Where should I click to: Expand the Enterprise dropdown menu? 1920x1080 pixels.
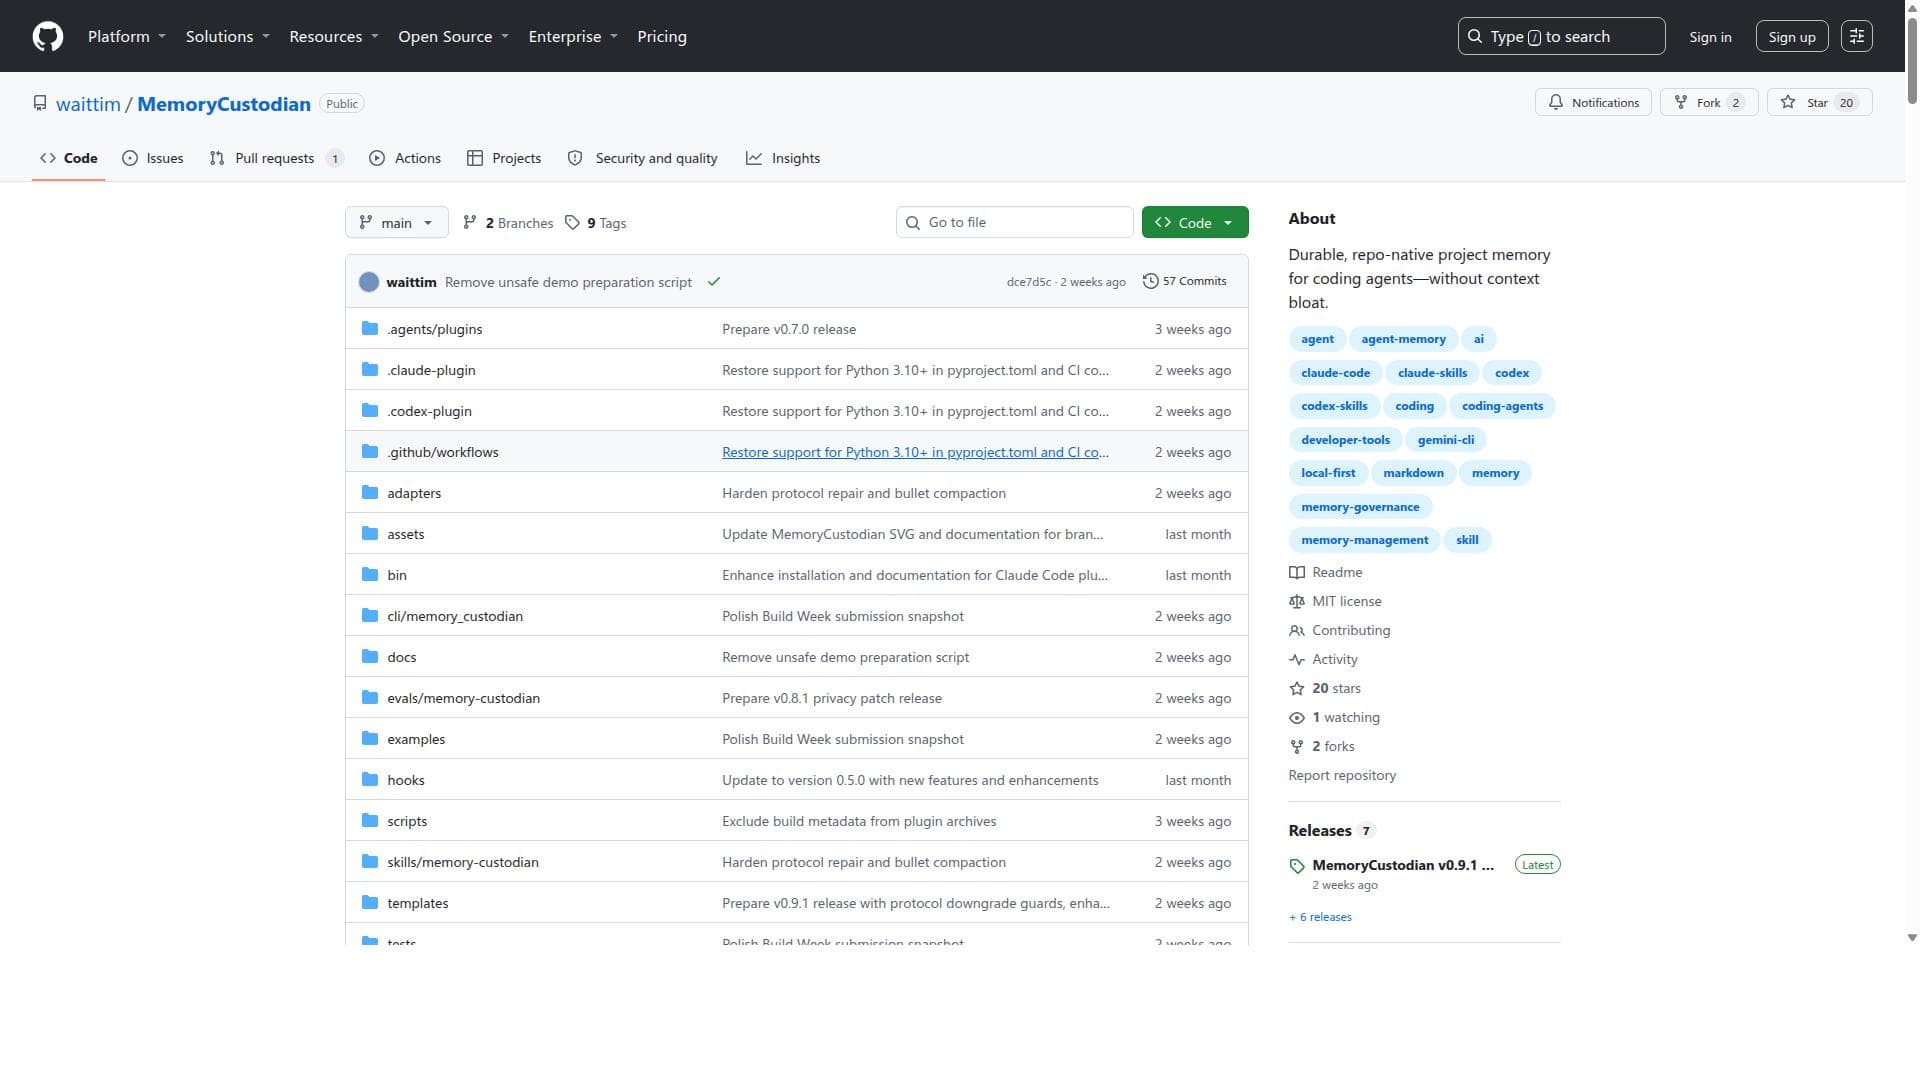[573, 36]
